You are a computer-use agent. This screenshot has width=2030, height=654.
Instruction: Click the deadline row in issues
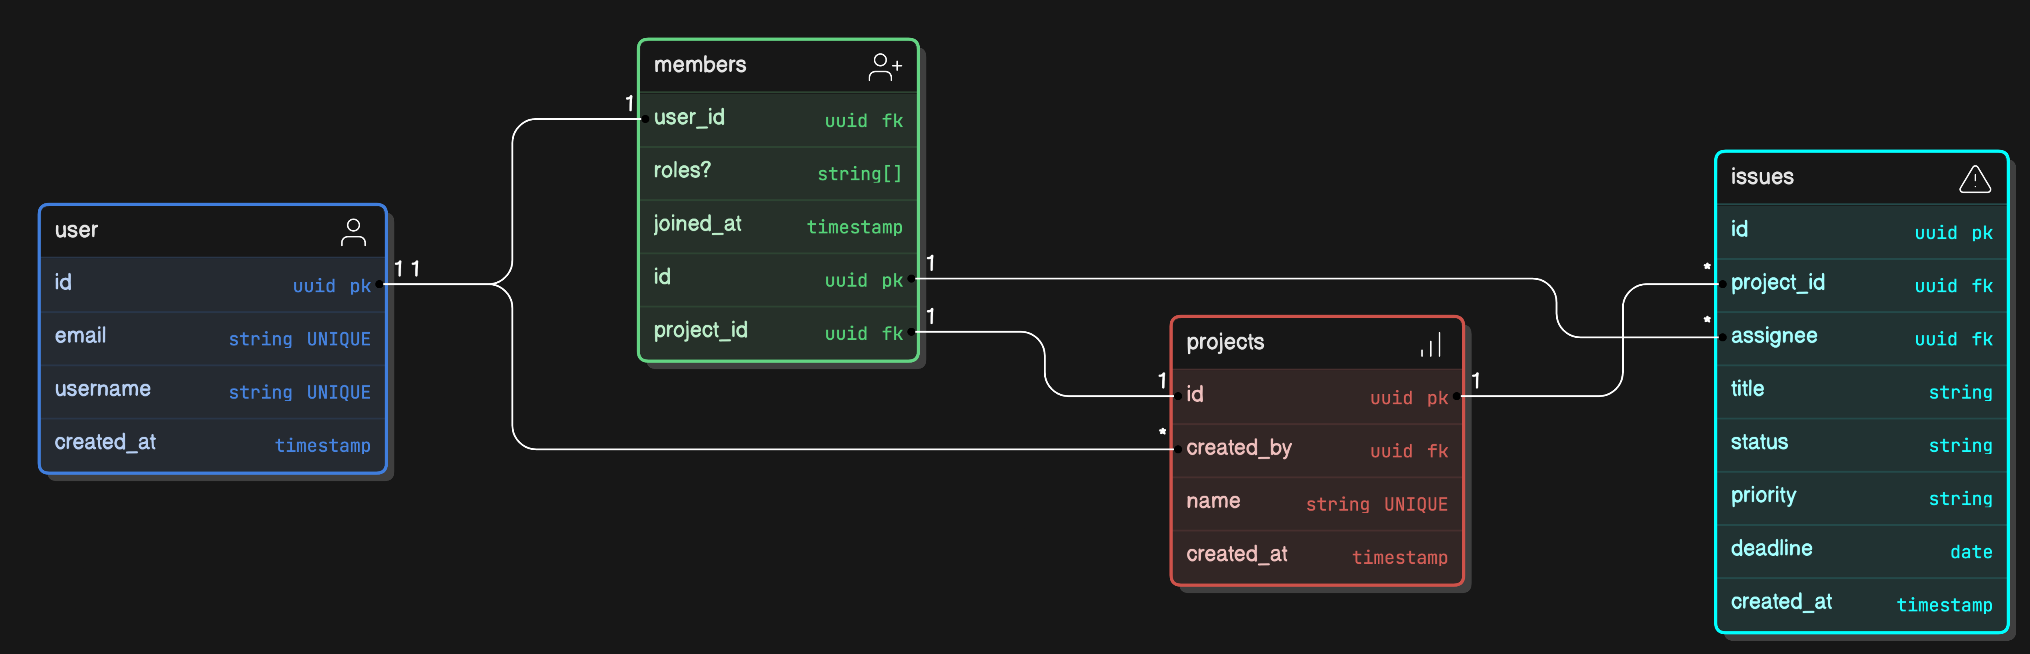[x=1861, y=550]
